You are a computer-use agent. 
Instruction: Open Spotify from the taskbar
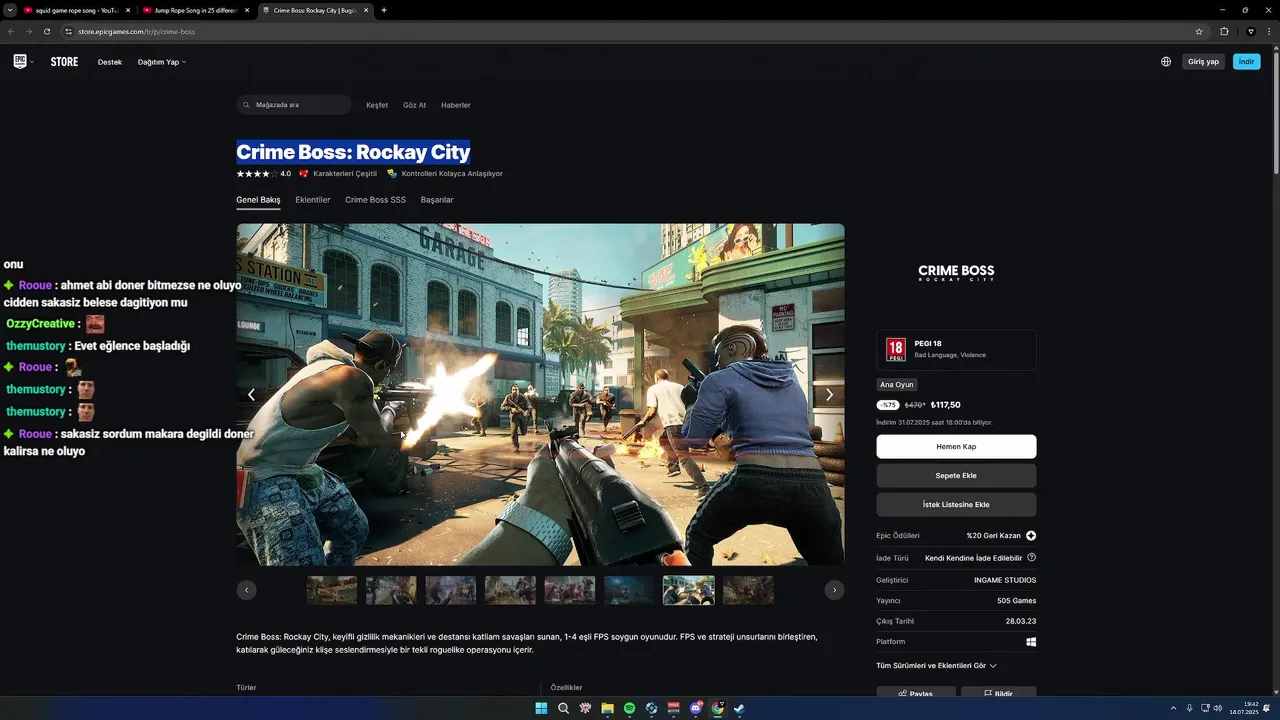pyautogui.click(x=629, y=708)
